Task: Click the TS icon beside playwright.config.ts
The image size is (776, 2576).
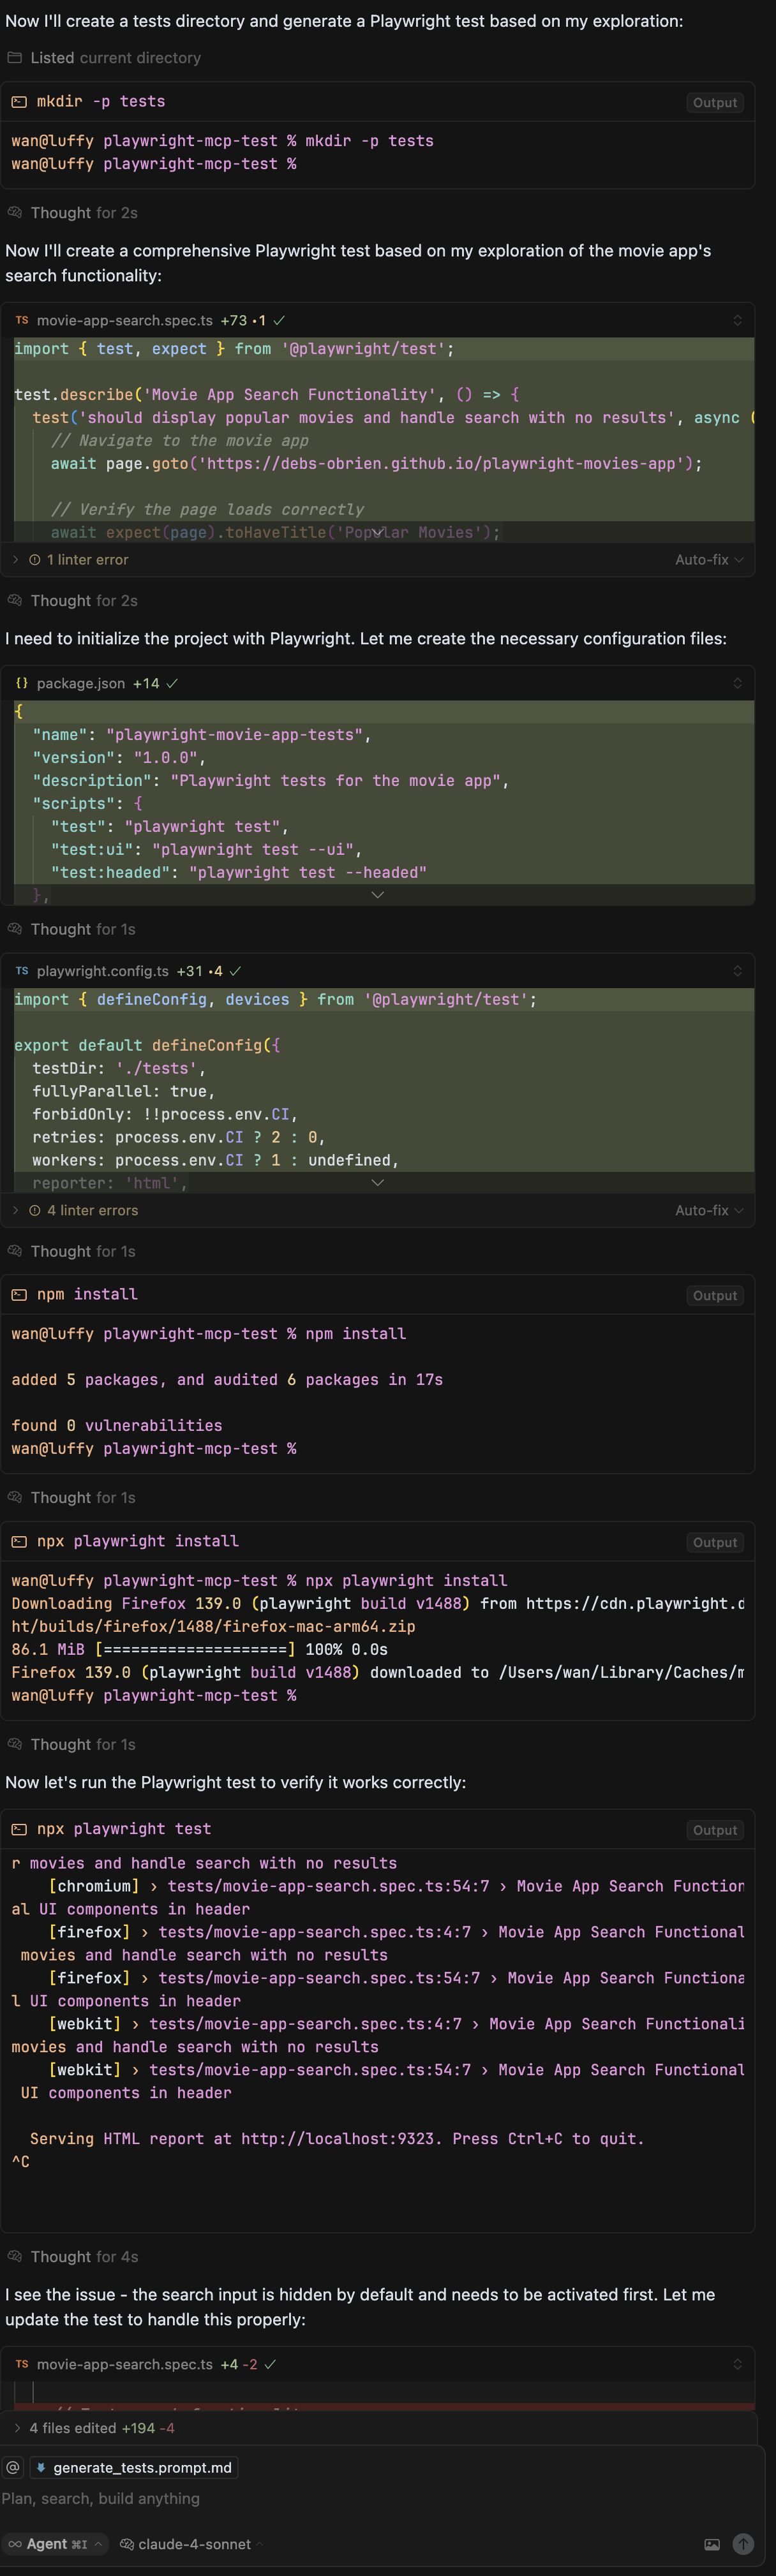Action: (22, 971)
